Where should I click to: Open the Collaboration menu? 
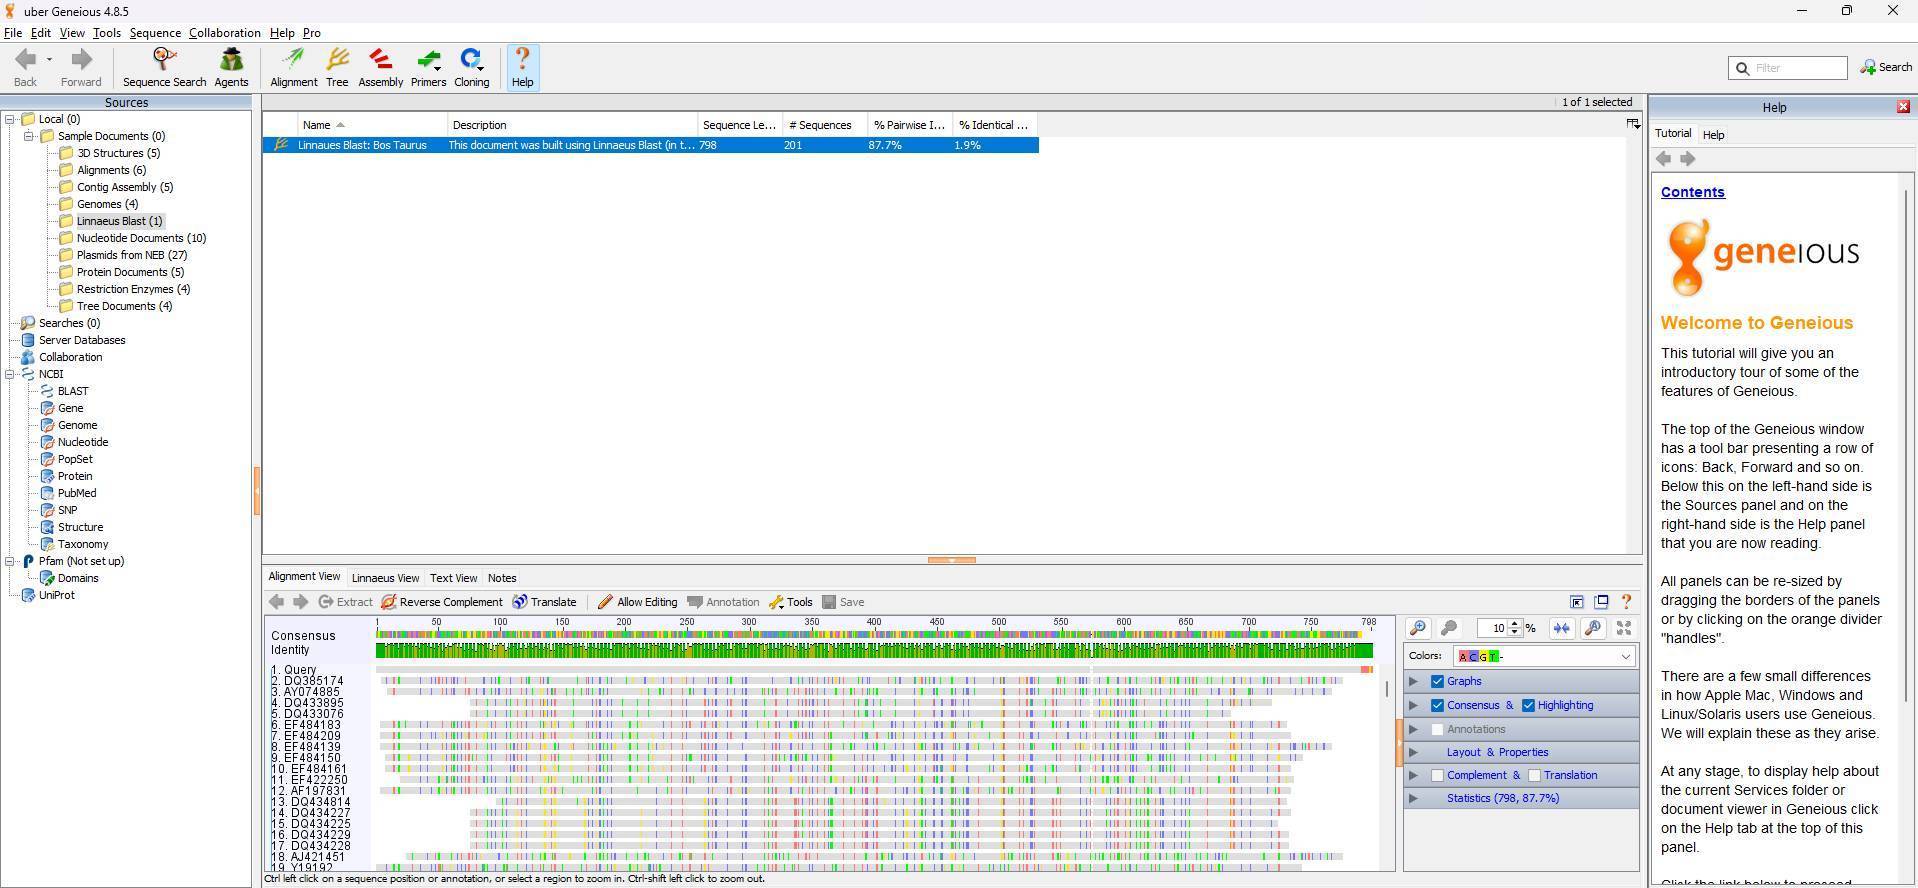tap(225, 33)
